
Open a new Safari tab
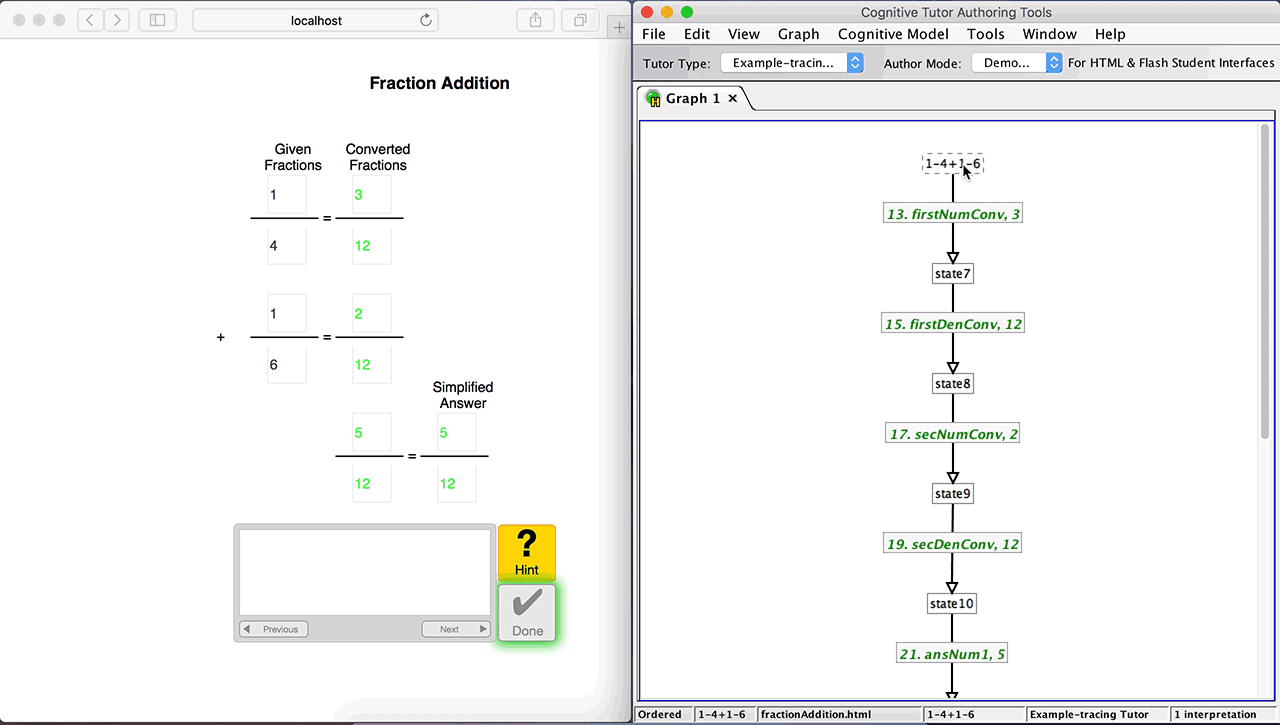(619, 27)
